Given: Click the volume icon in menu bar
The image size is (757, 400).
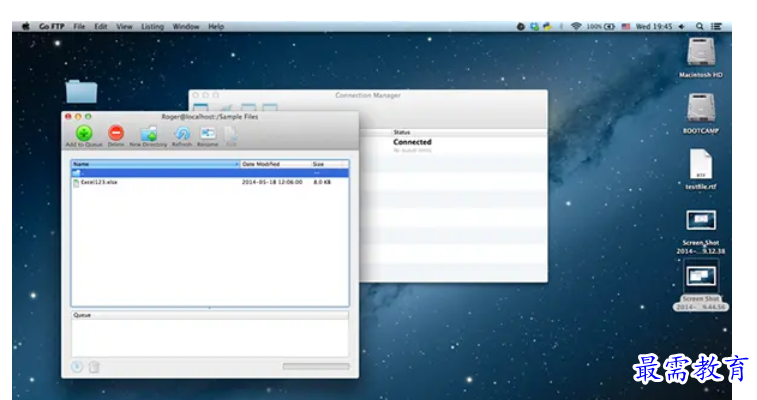Looking at the screenshot, I should (682, 27).
